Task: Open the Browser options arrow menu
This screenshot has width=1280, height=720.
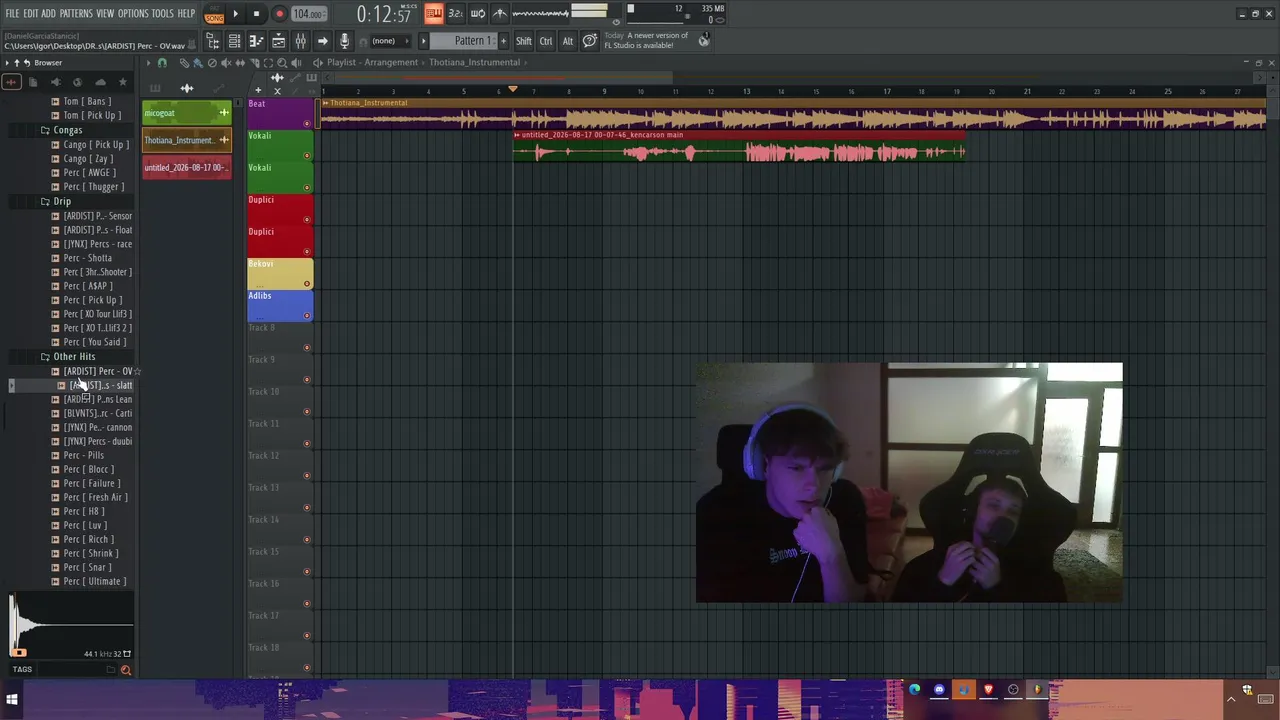Action: 7,63
